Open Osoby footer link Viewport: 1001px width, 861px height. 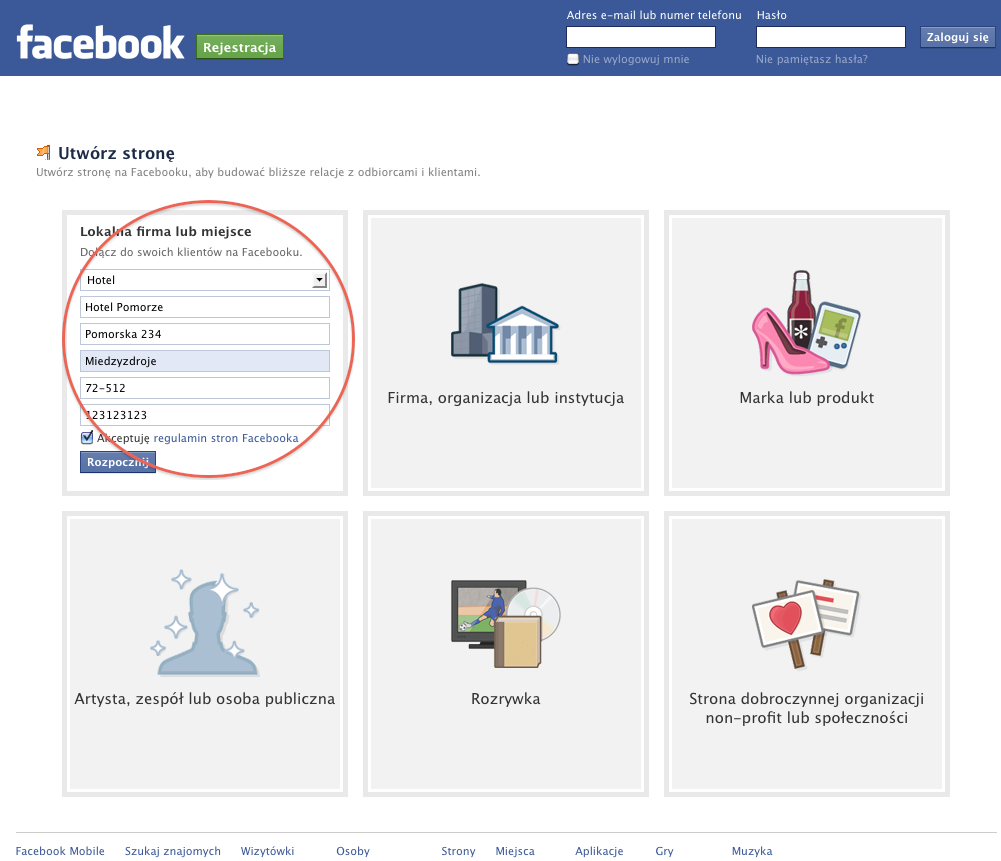[x=353, y=851]
